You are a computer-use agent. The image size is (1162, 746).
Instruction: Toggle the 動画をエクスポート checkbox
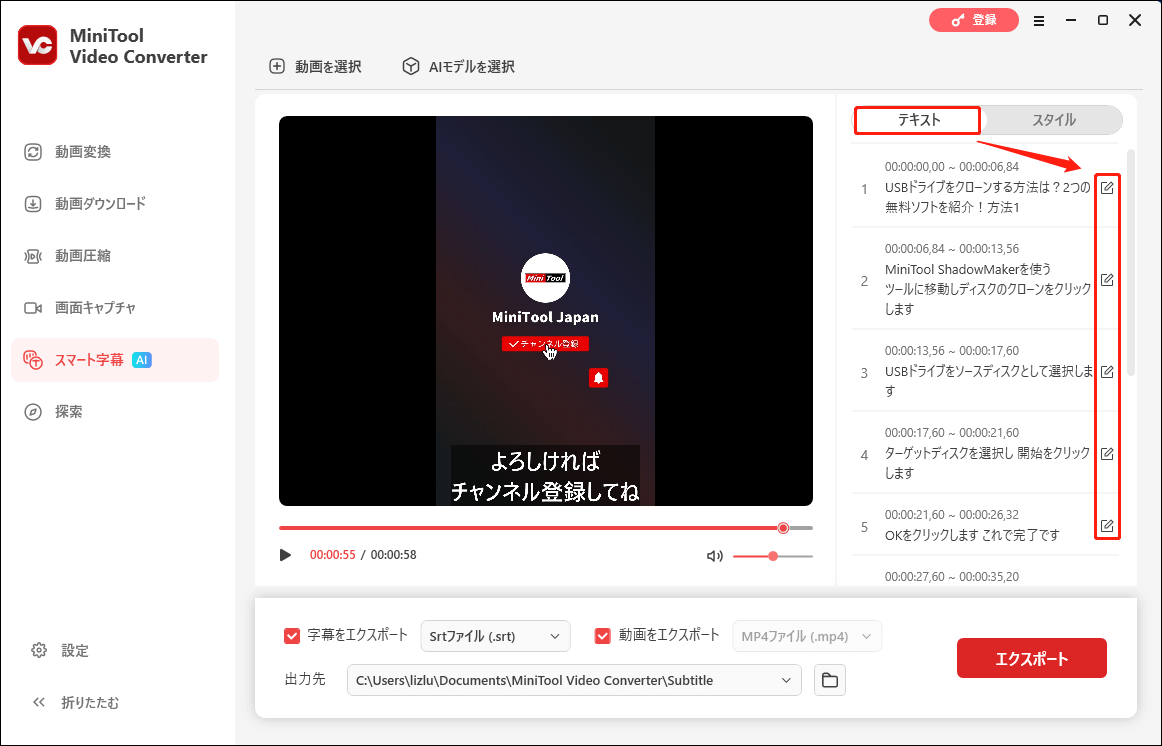602,636
